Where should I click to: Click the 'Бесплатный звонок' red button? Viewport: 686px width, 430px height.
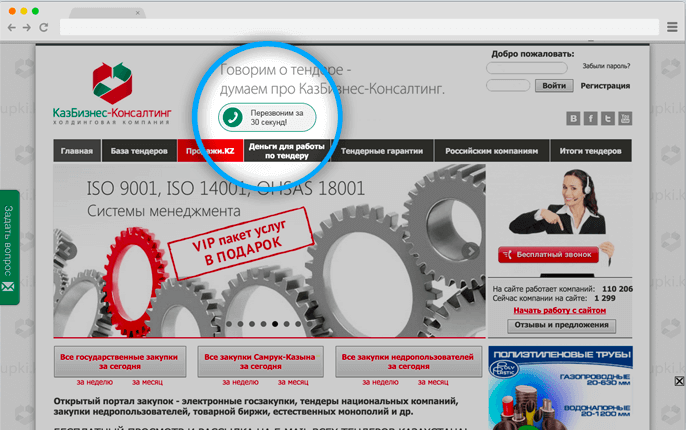[548, 255]
